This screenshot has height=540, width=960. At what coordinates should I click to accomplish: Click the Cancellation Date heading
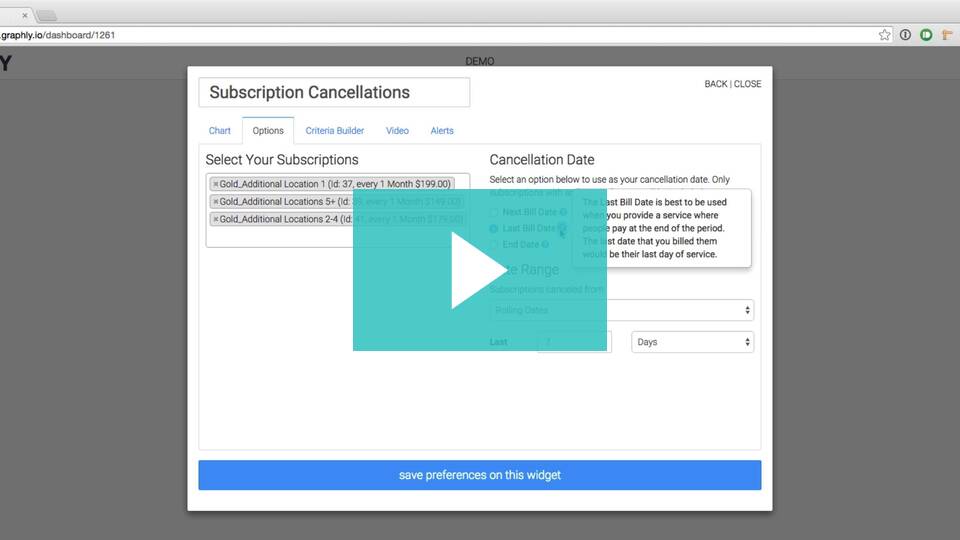pos(542,160)
